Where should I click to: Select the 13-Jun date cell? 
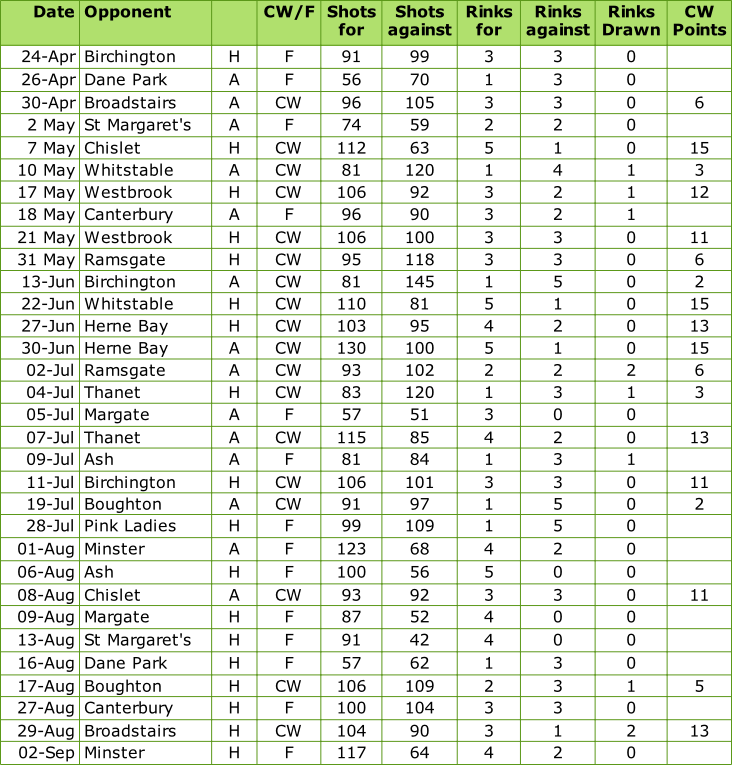(52, 282)
